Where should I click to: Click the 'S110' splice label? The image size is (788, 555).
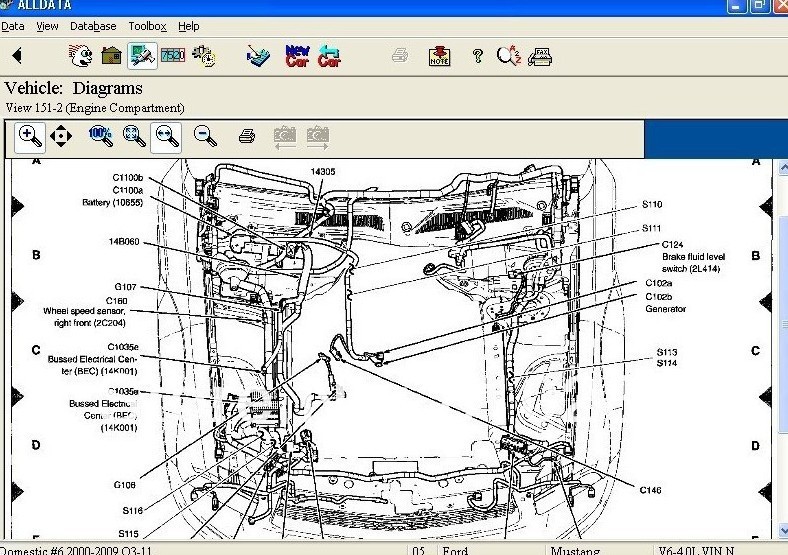pyautogui.click(x=652, y=204)
